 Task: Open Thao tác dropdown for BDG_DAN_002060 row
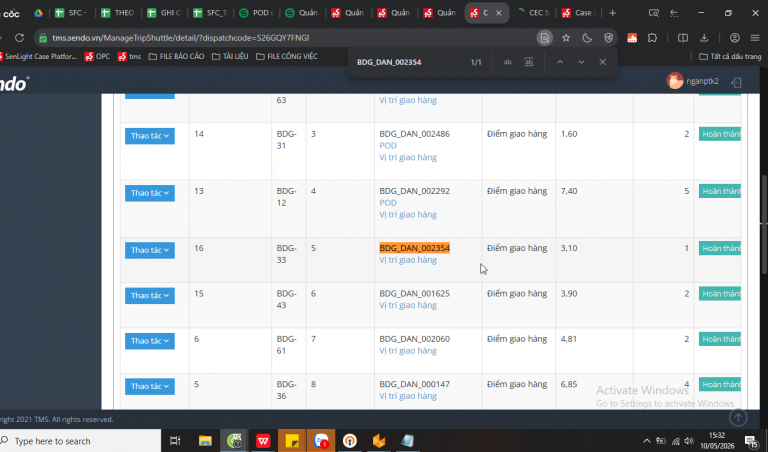coord(149,341)
